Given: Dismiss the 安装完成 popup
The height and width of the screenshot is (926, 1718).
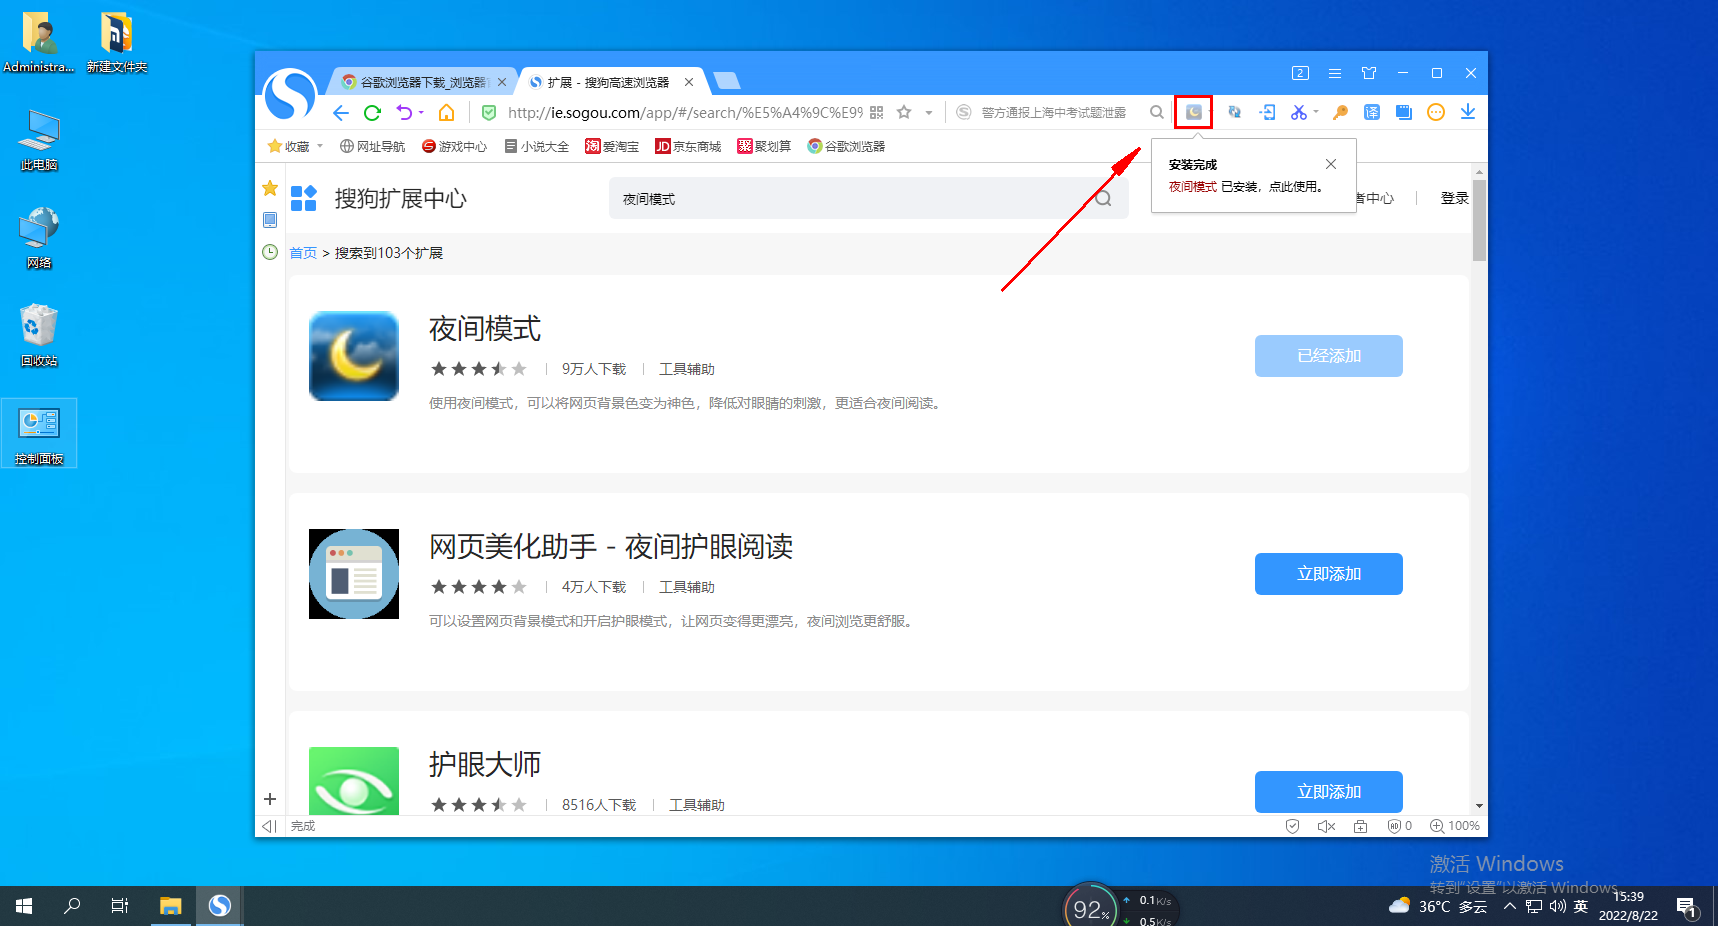Looking at the screenshot, I should coord(1331,164).
